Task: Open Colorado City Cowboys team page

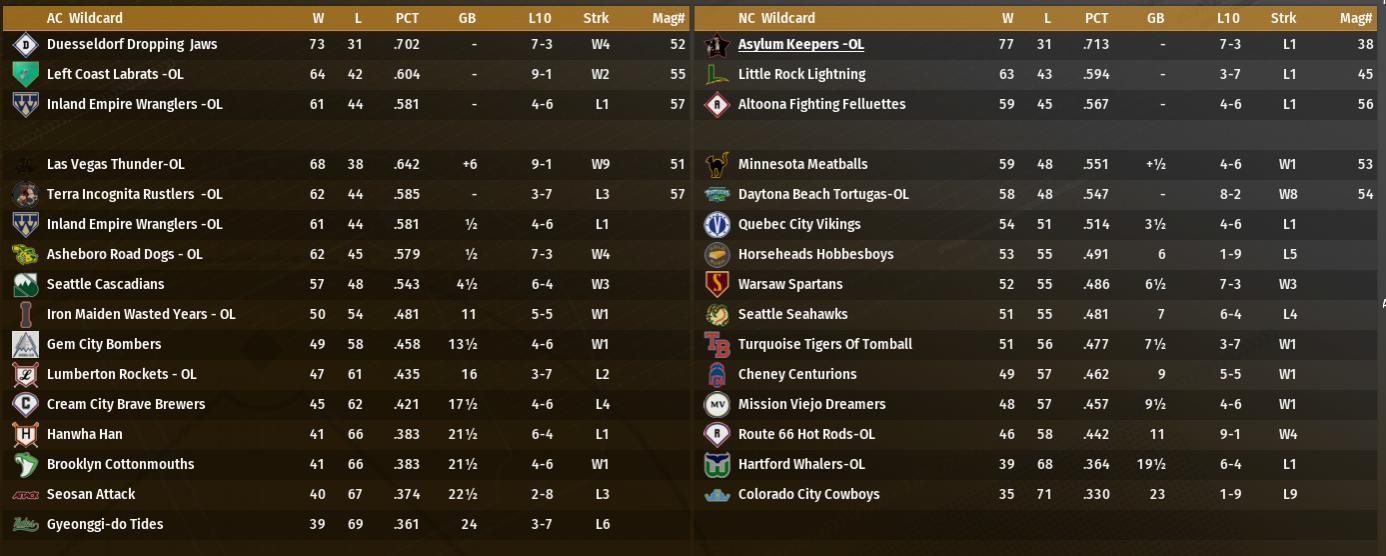Action: 808,494
